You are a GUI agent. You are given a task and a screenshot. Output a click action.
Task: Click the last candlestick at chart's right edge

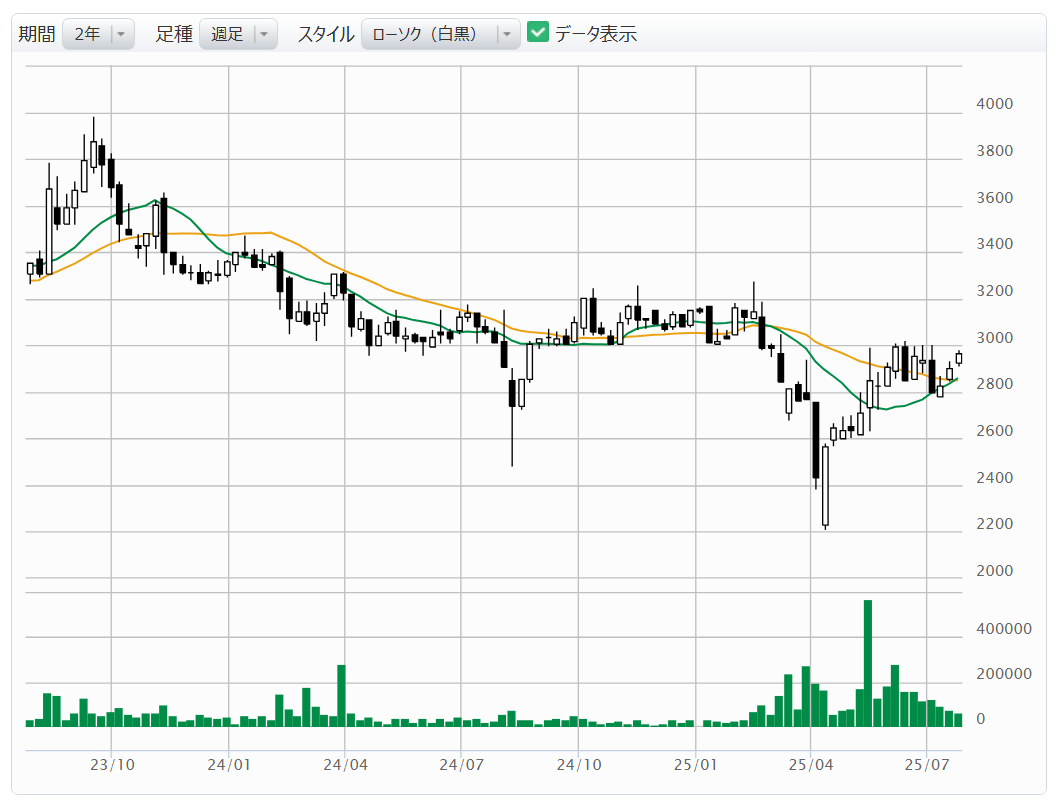pos(959,358)
